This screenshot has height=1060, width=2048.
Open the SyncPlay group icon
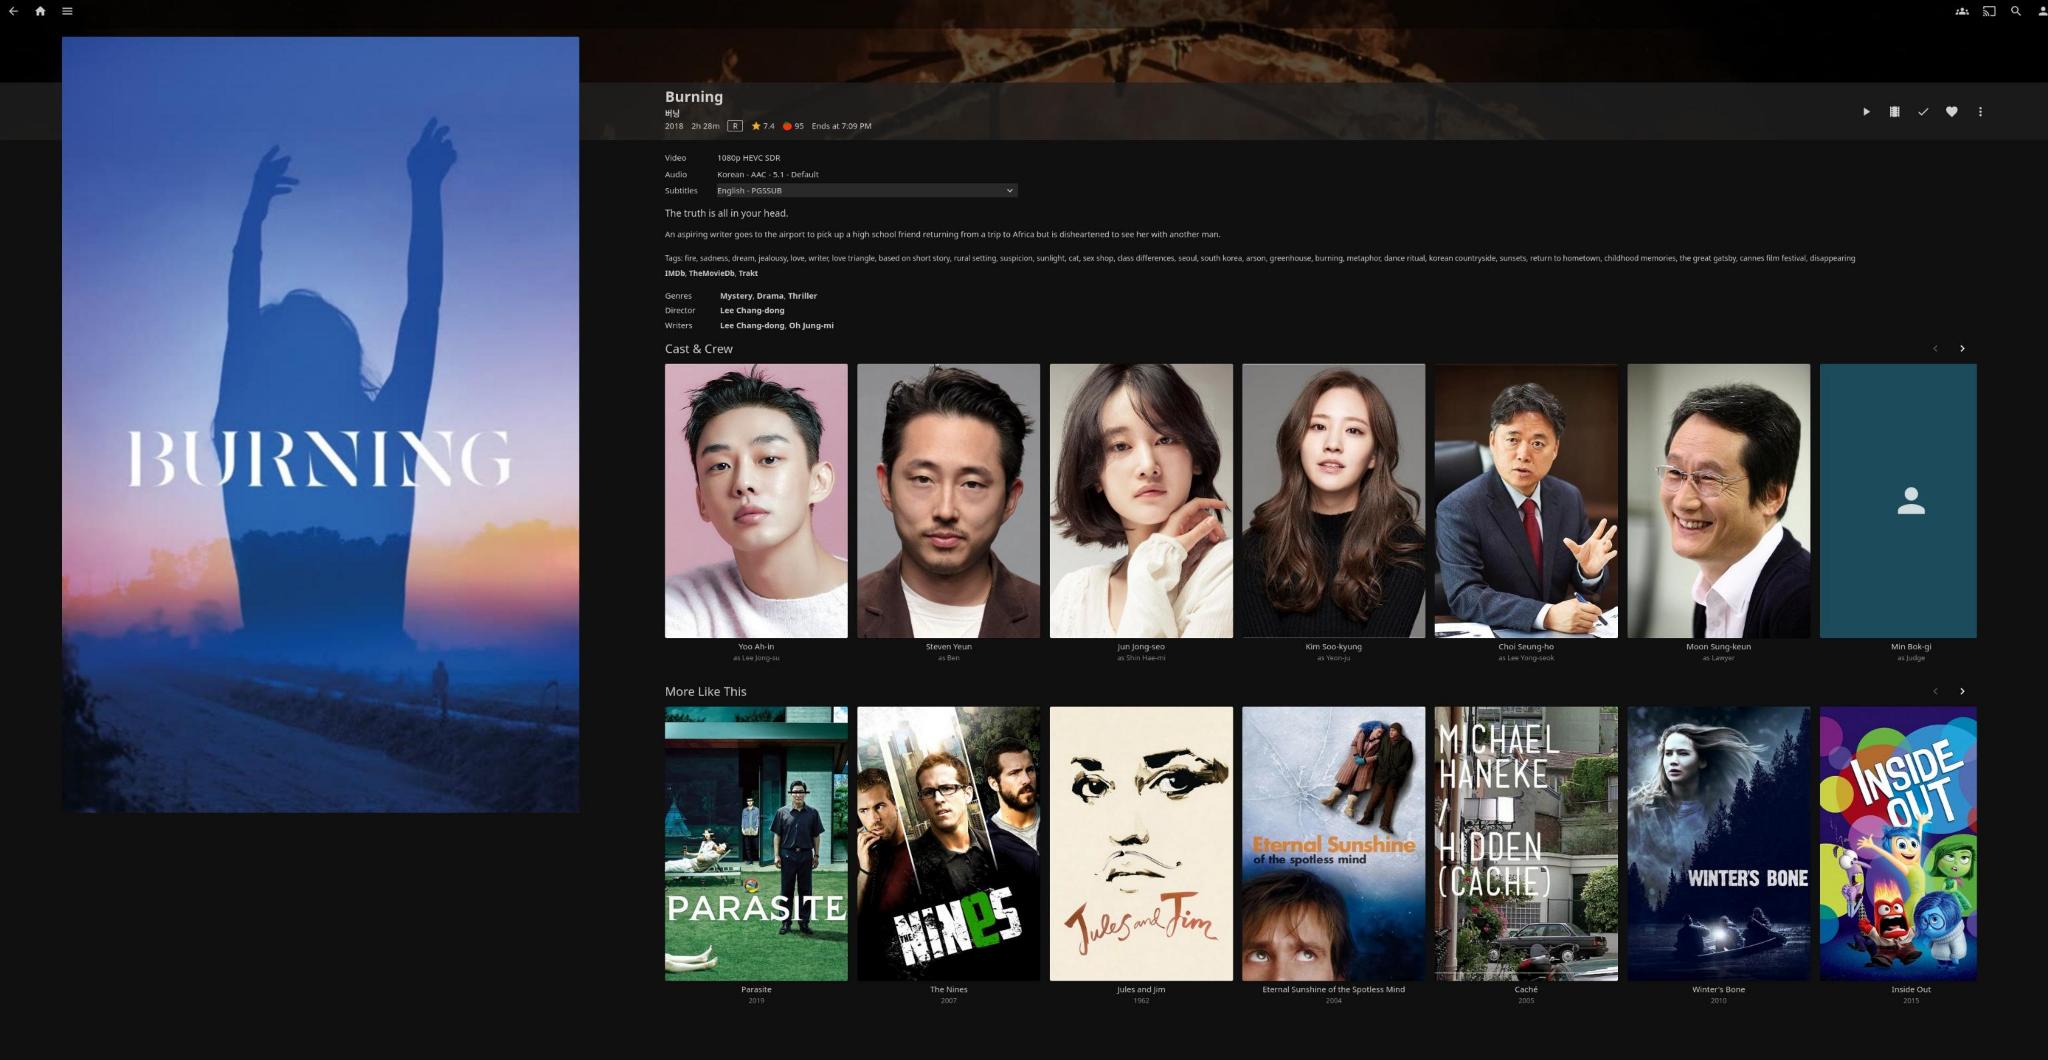point(1962,11)
